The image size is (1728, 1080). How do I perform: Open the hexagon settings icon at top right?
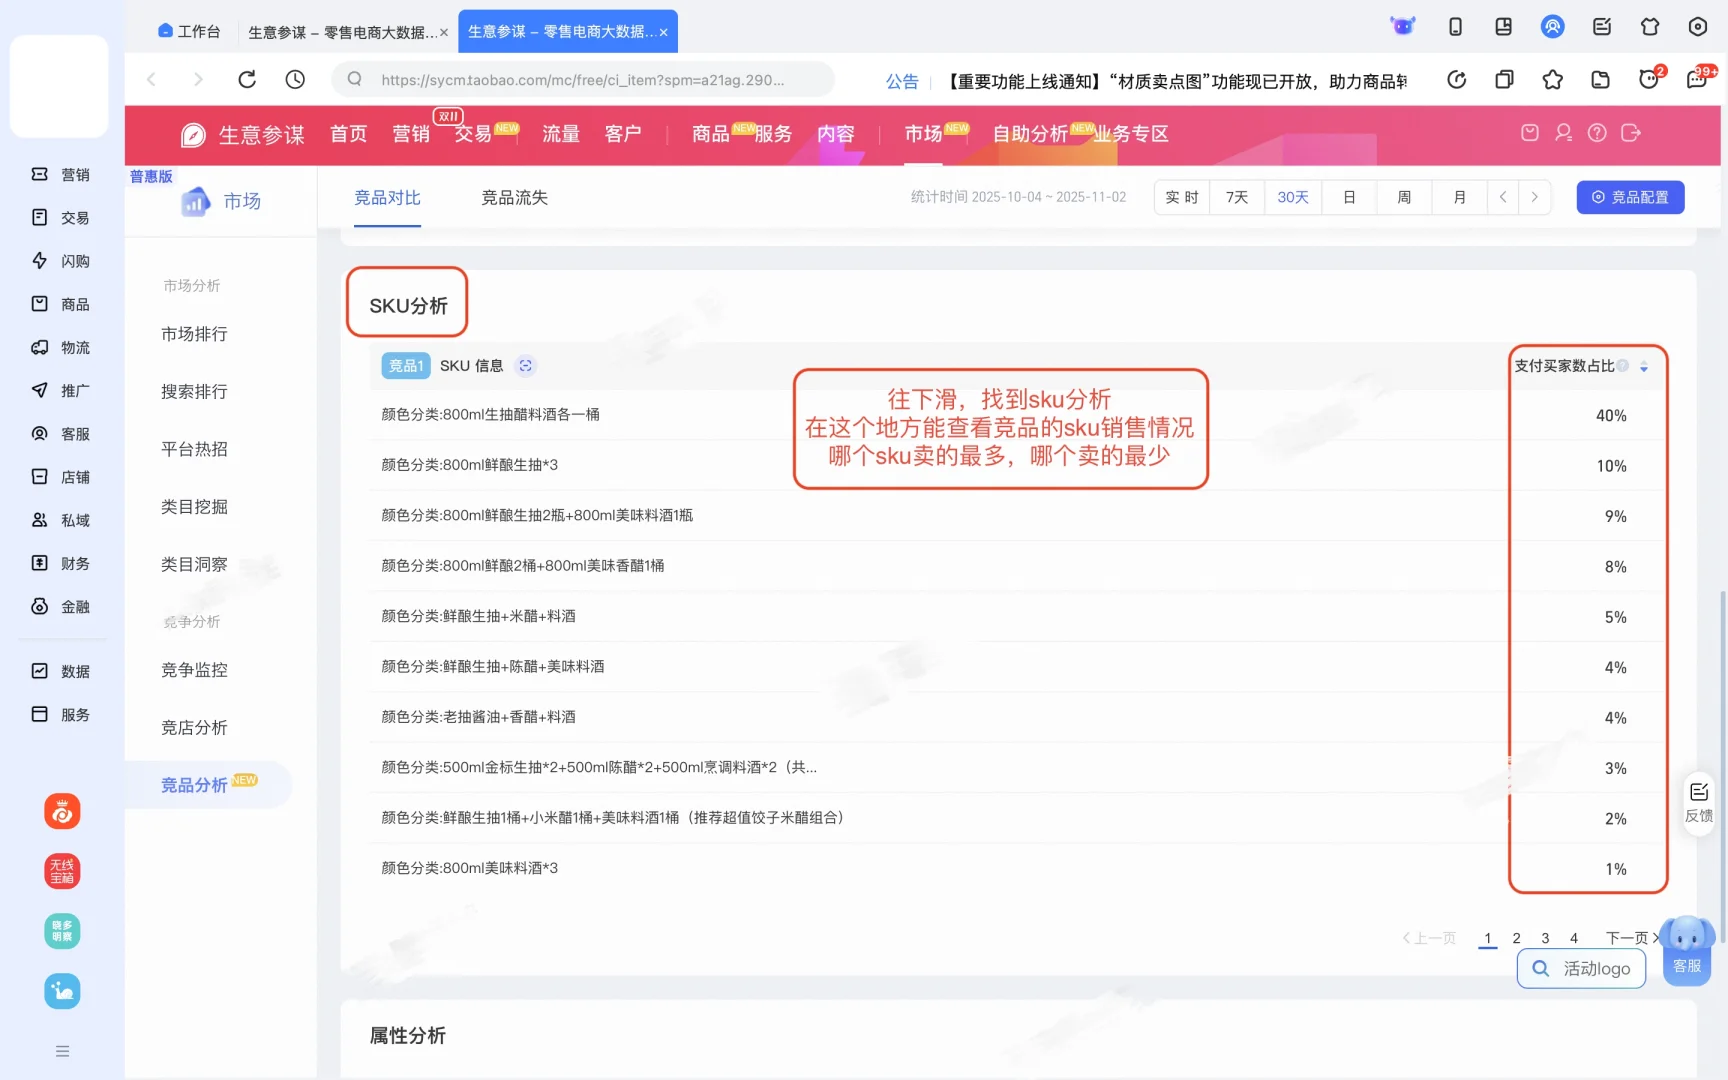(1698, 27)
